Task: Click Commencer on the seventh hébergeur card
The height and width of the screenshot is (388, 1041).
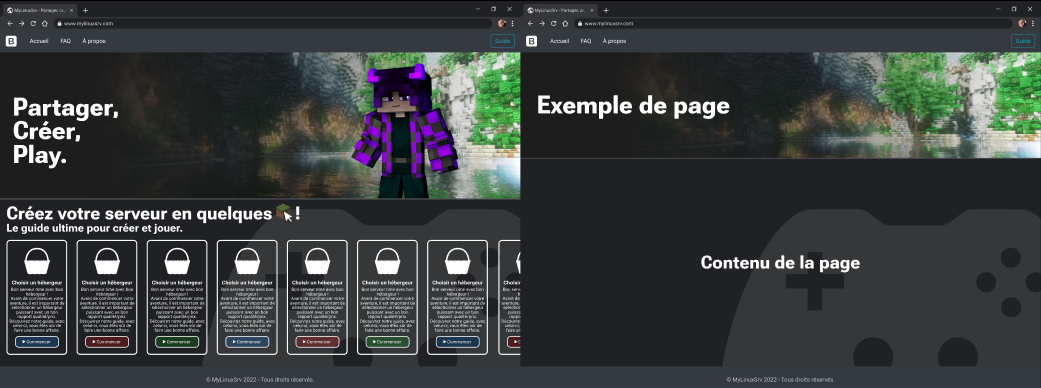Action: pyautogui.click(x=457, y=341)
